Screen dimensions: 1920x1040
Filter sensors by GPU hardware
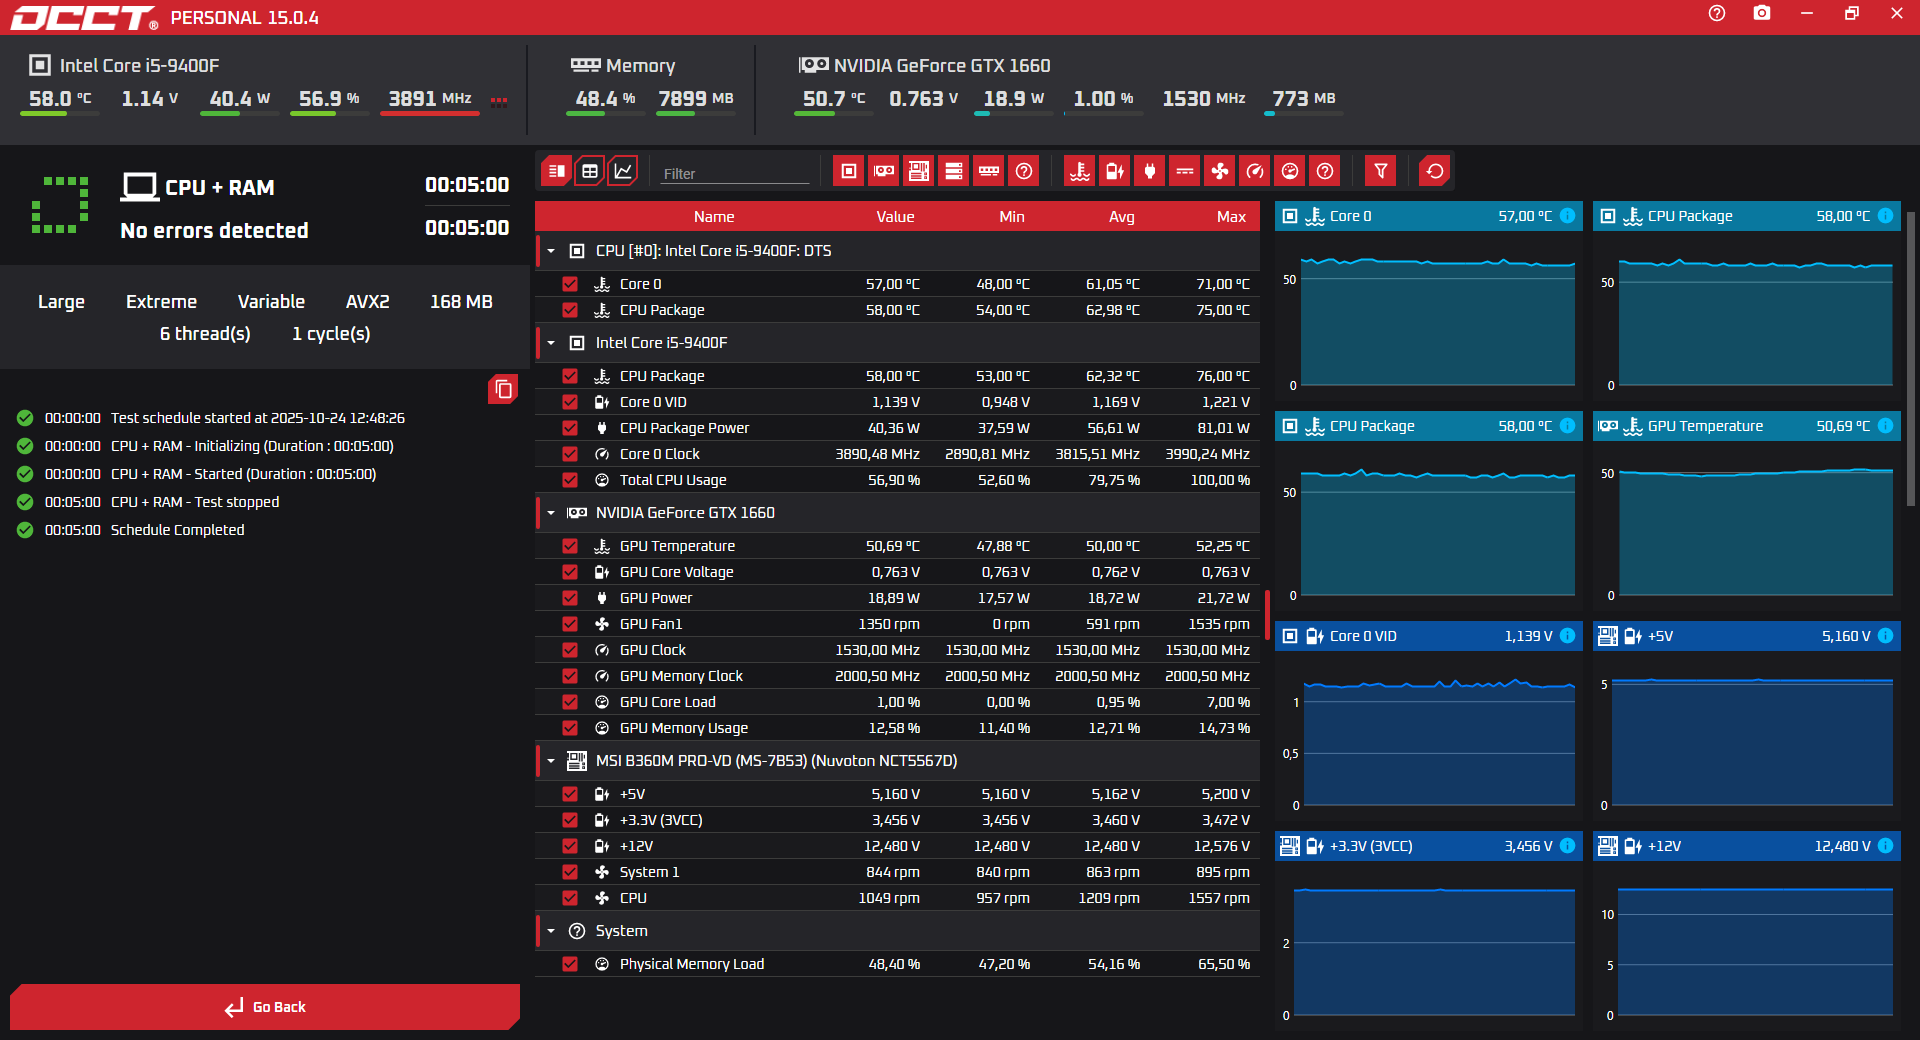click(x=884, y=171)
